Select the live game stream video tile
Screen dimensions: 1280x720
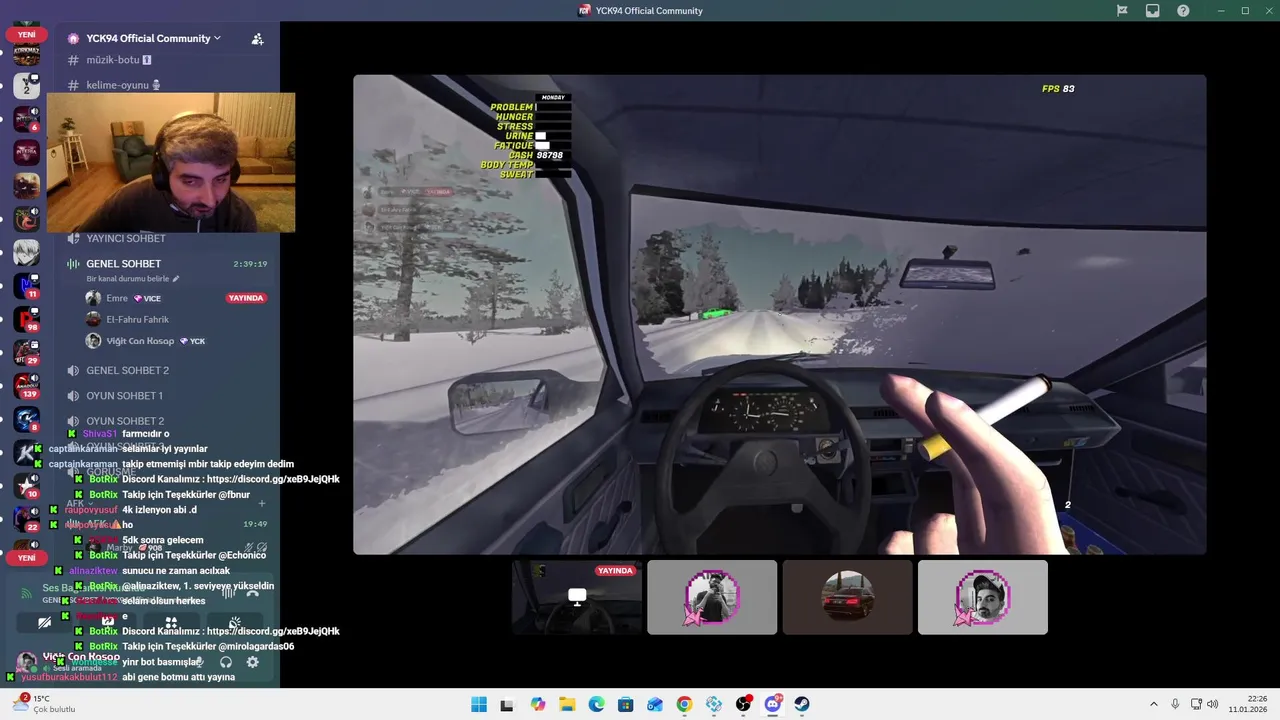(x=779, y=314)
